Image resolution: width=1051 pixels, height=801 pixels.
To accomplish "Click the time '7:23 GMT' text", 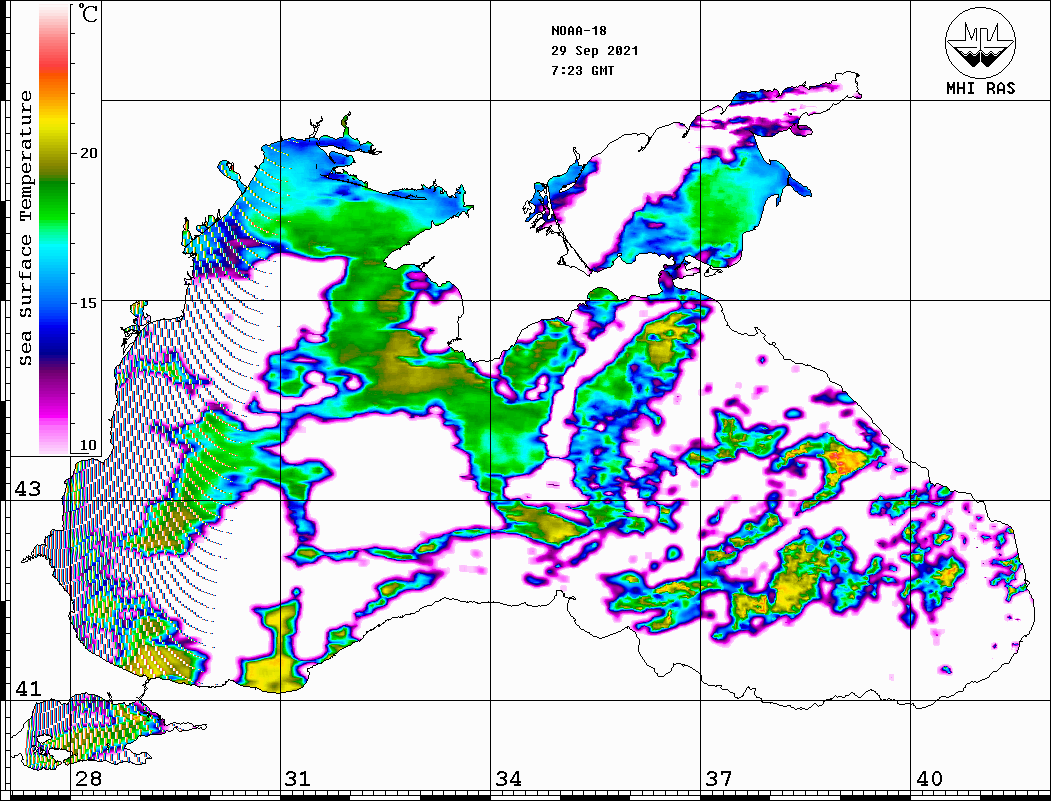I will click(582, 71).
